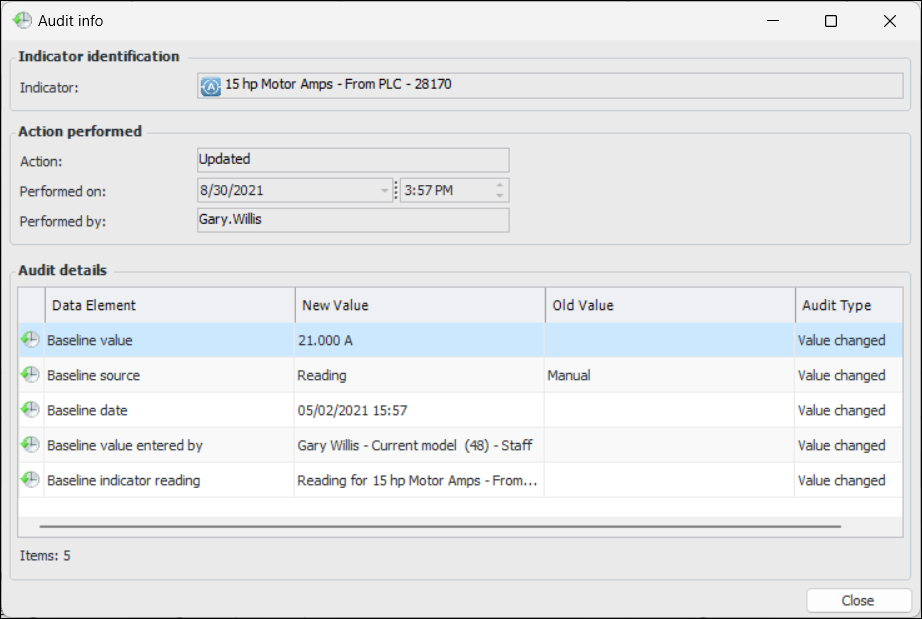This screenshot has width=922, height=619.
Task: Click the 3:57 PM time field
Action: point(454,190)
